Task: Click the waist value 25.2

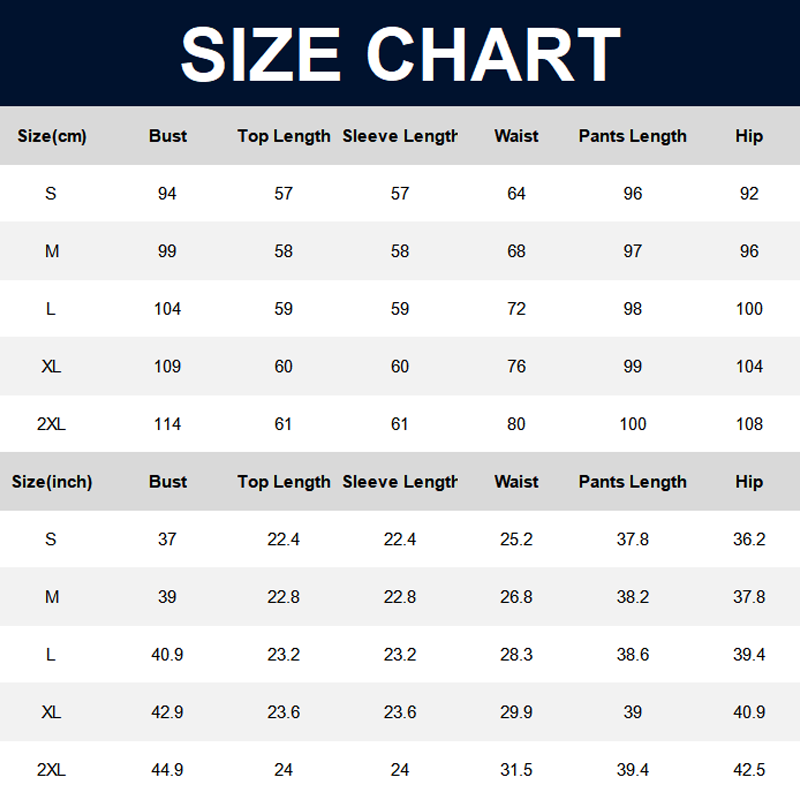Action: point(516,540)
